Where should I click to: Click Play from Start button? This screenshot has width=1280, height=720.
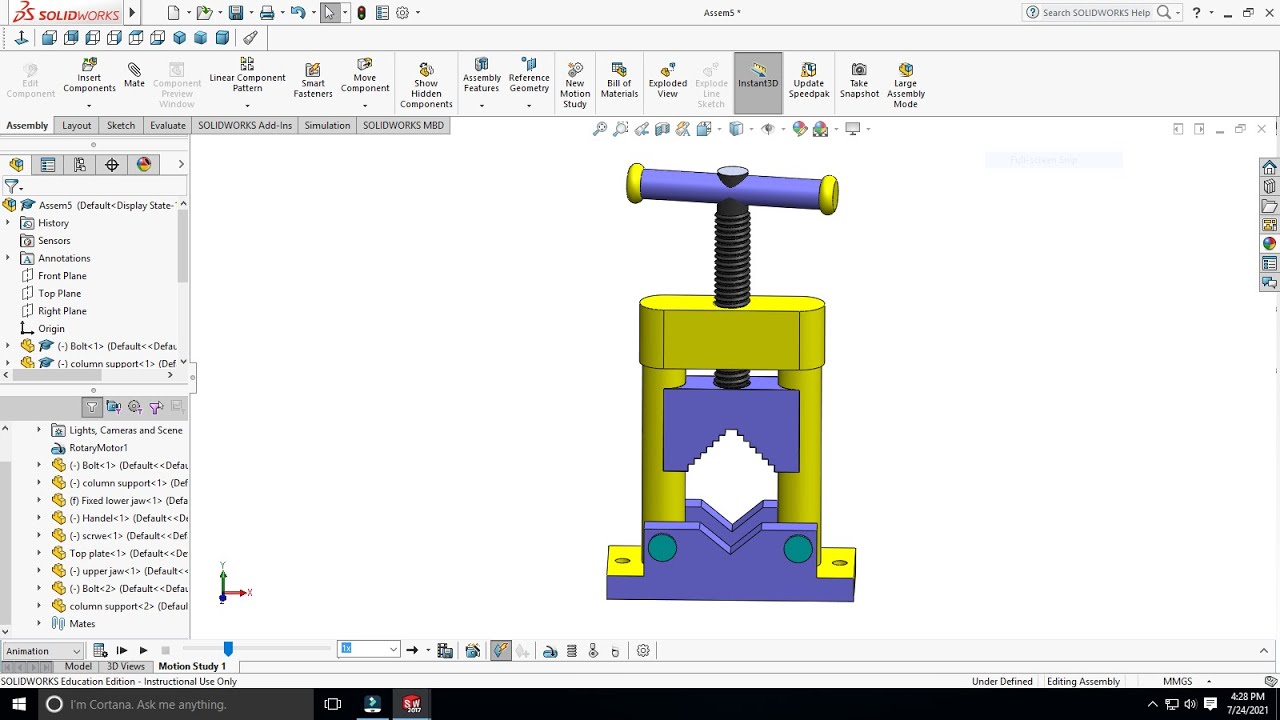pyautogui.click(x=121, y=650)
